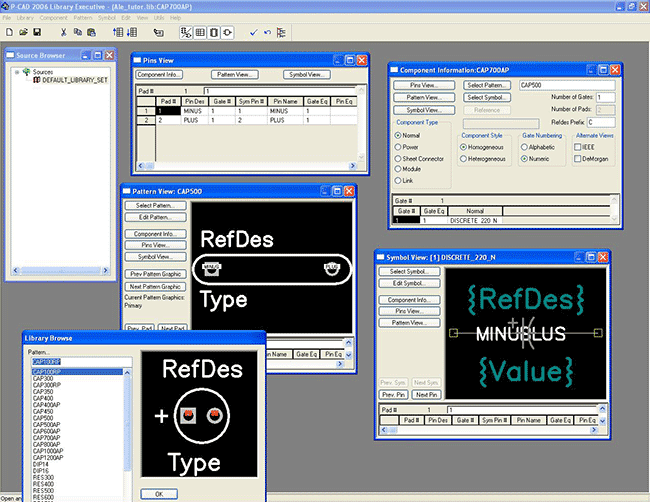Click row header 2 in Pins View table
The height and width of the screenshot is (502, 650).
[146, 120]
